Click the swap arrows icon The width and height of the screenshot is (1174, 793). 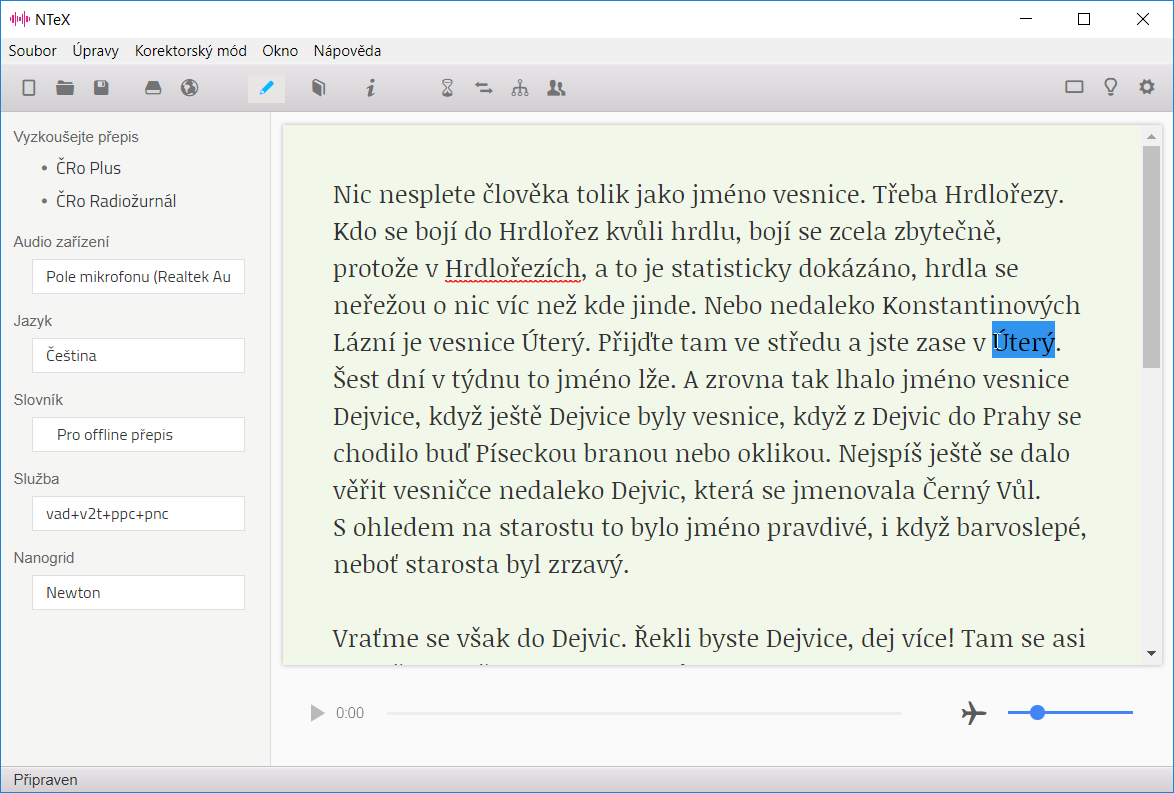[x=484, y=88]
